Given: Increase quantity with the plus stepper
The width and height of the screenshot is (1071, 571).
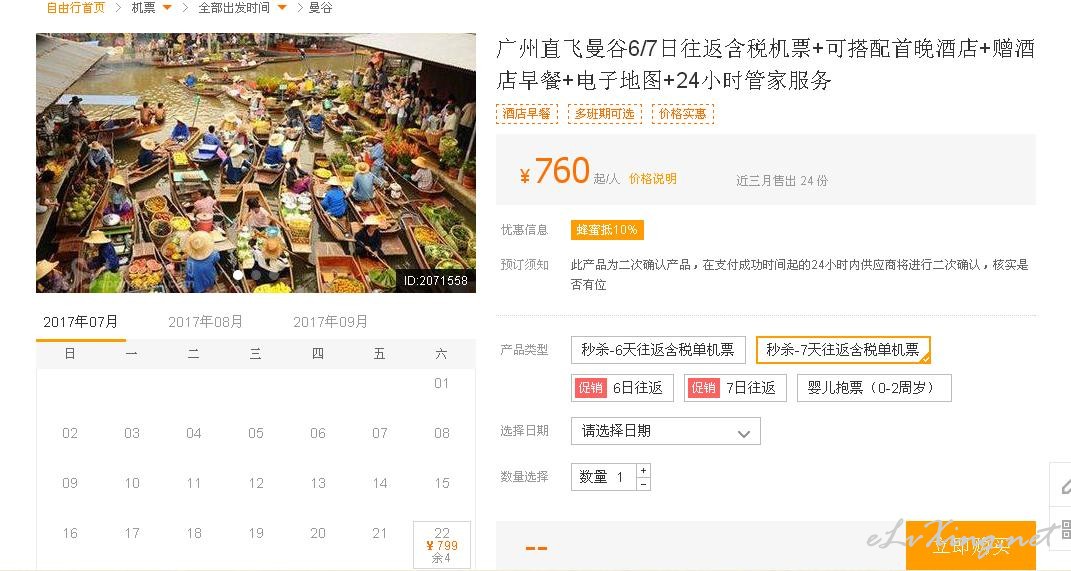Looking at the screenshot, I should (643, 471).
